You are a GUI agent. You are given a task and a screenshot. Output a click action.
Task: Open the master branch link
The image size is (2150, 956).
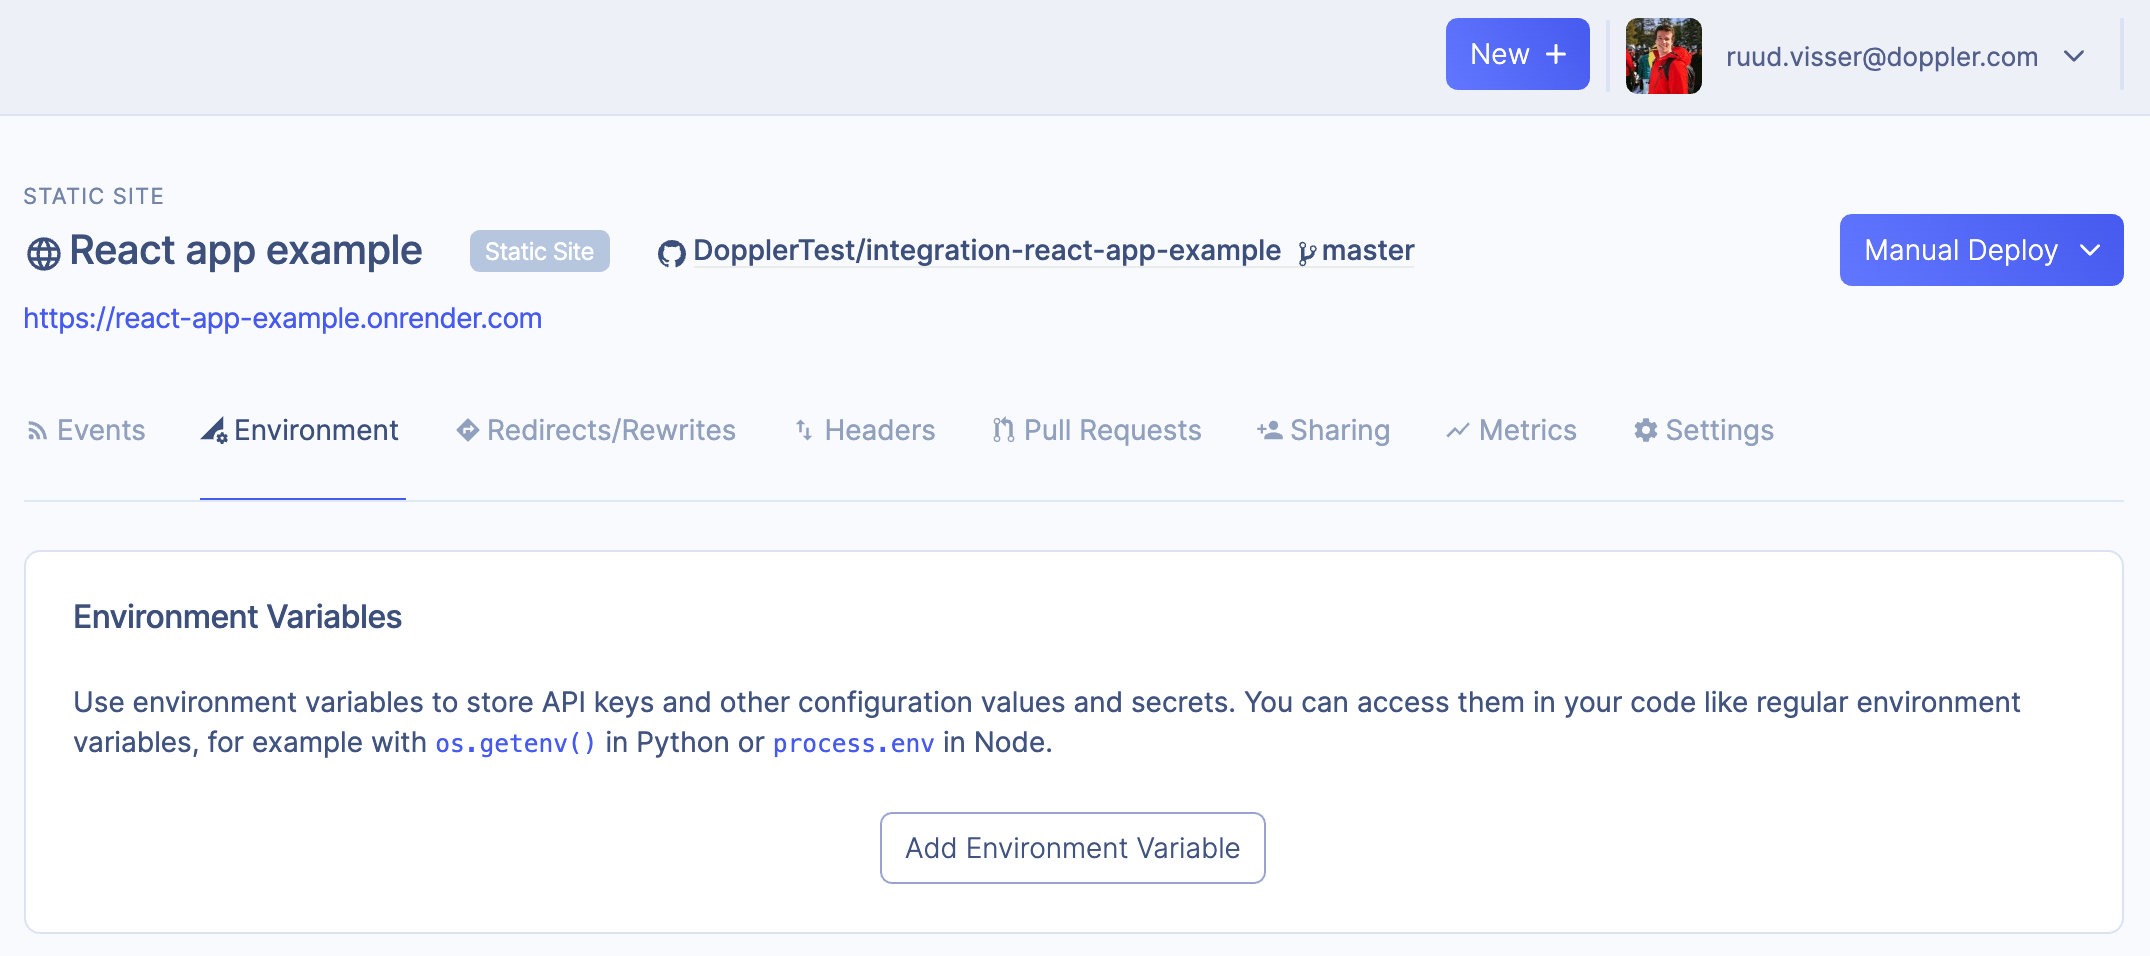point(1368,250)
